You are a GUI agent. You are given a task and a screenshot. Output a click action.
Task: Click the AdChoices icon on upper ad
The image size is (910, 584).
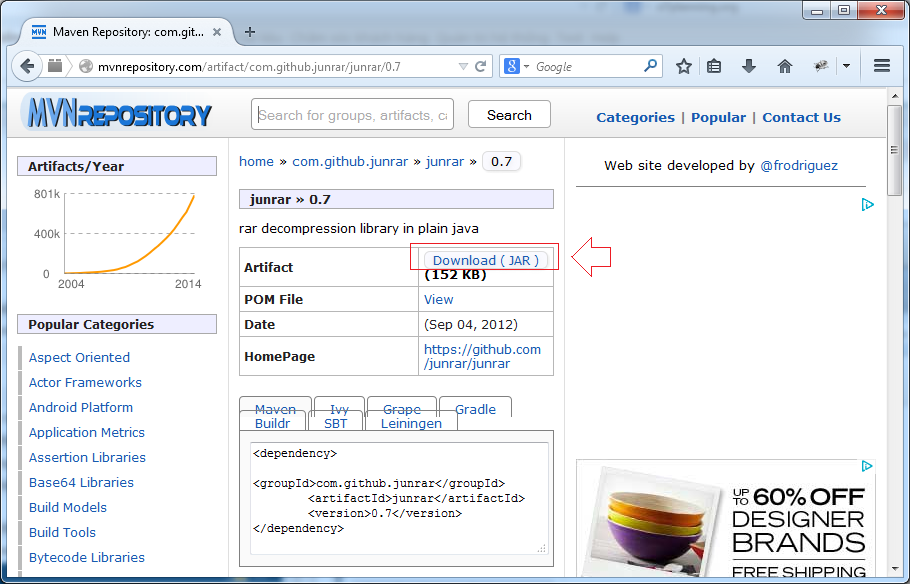(x=868, y=205)
